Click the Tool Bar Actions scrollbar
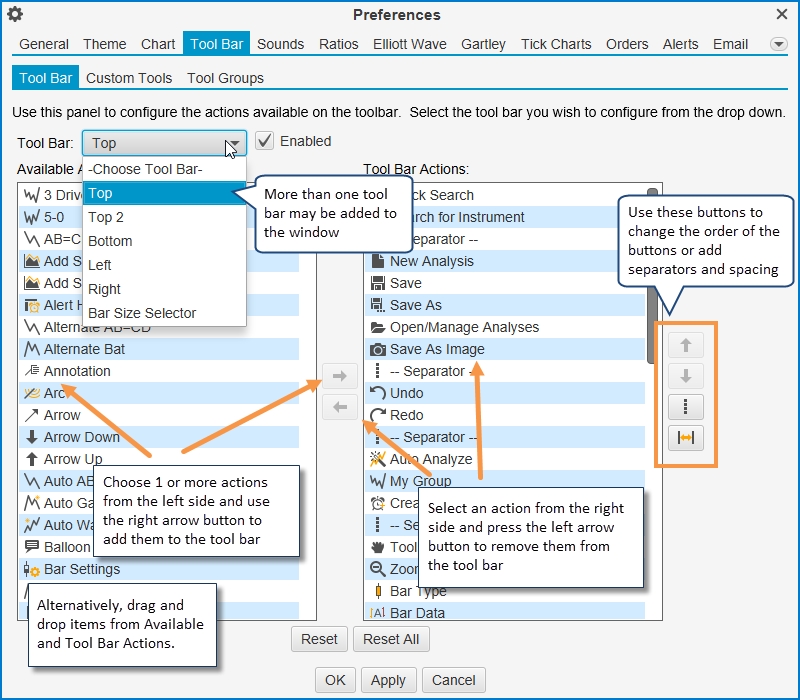 (652, 280)
